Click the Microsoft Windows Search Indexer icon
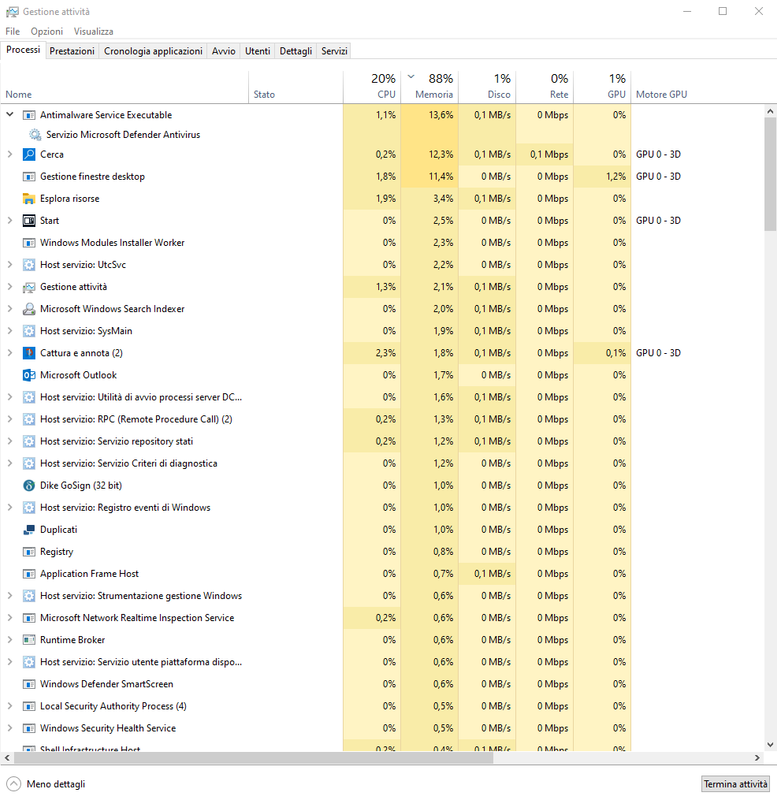The image size is (777, 800). point(29,309)
